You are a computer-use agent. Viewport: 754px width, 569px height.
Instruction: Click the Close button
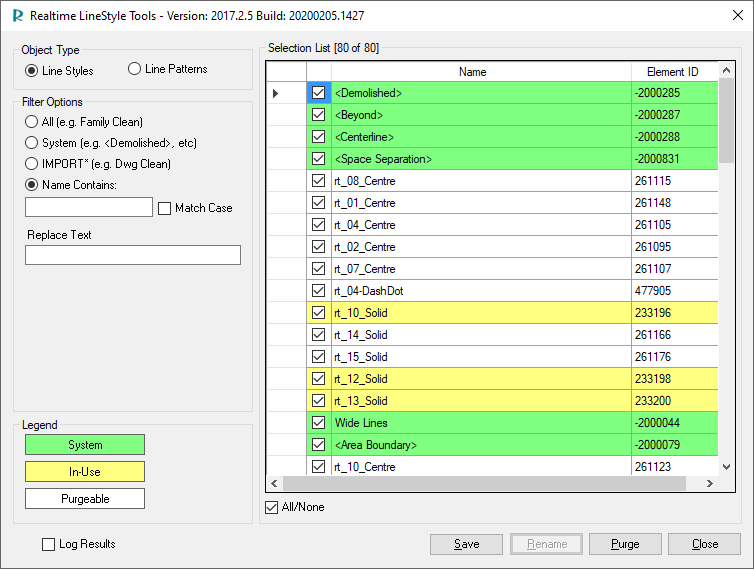pyautogui.click(x=704, y=544)
